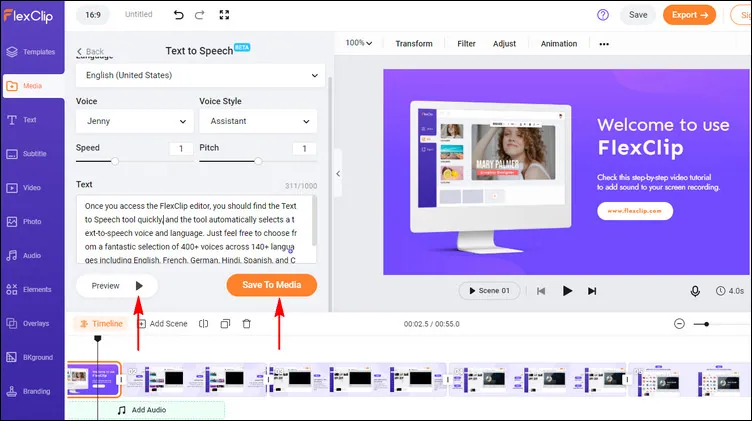The height and width of the screenshot is (421, 752).
Task: Open the Subtitle sidebar section
Action: point(27,154)
